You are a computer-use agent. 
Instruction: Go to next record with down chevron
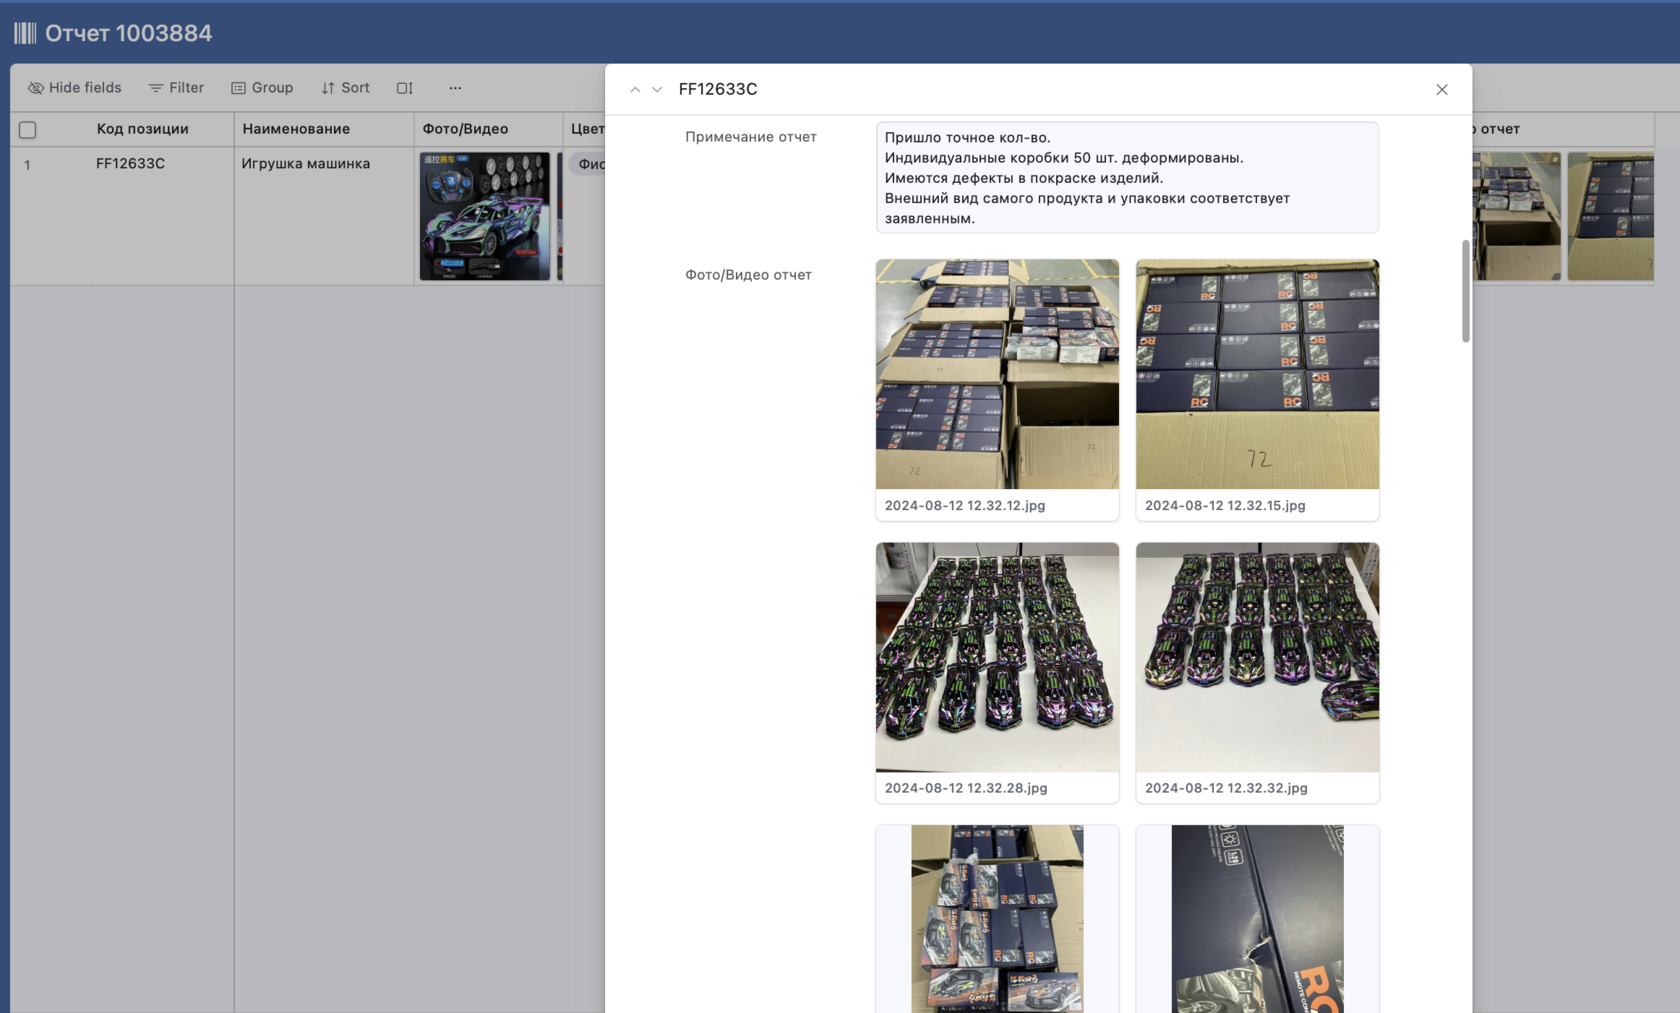click(x=657, y=90)
